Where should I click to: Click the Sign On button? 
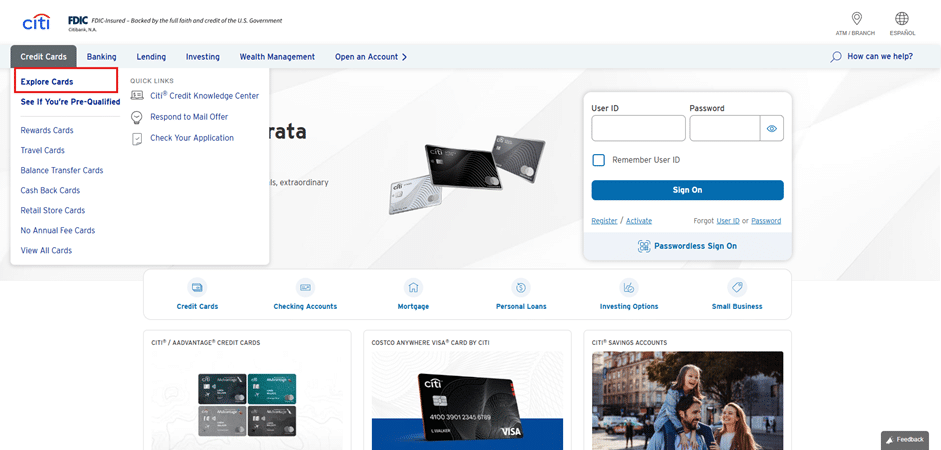(x=688, y=190)
